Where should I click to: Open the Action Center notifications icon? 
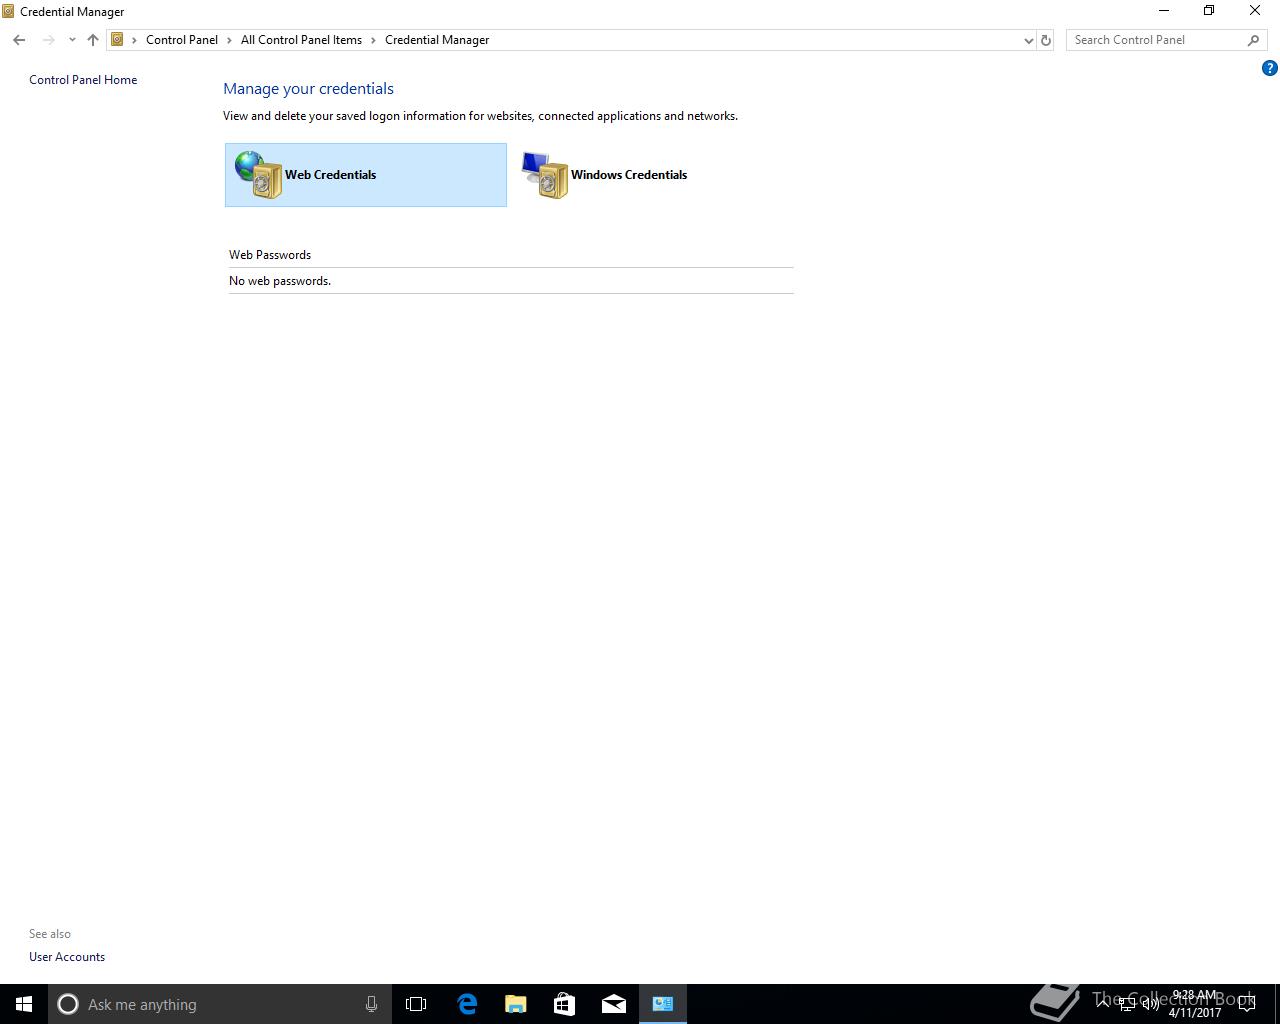coord(1247,1004)
